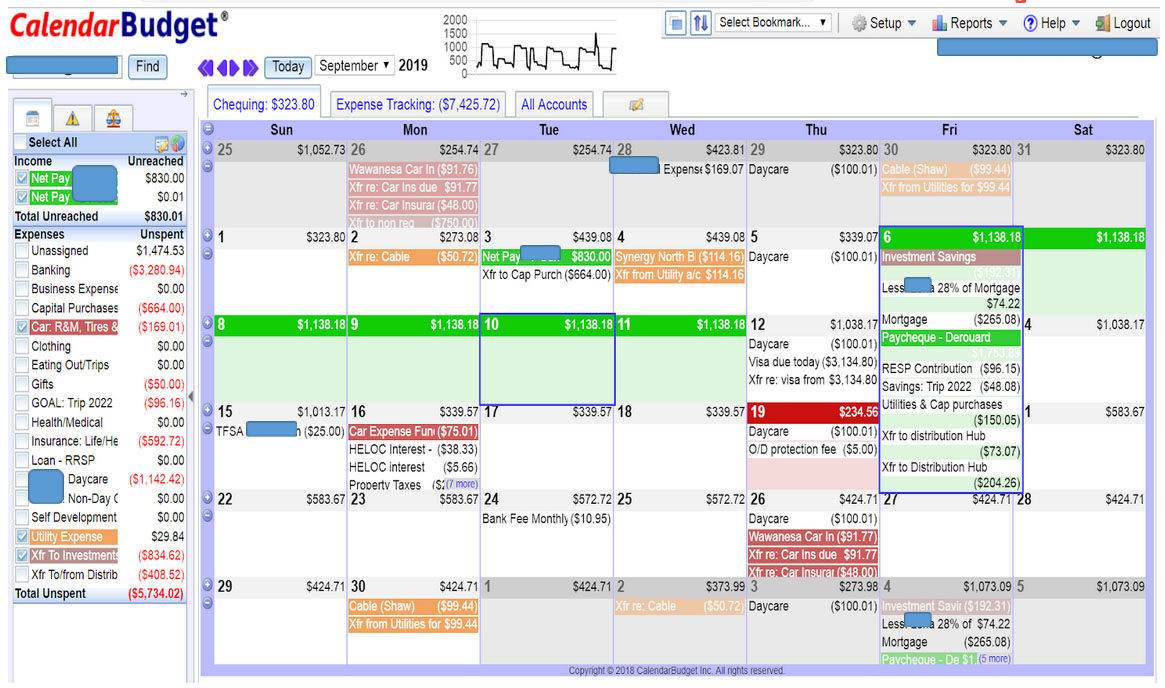
Task: Click the Today button
Action: [288, 67]
